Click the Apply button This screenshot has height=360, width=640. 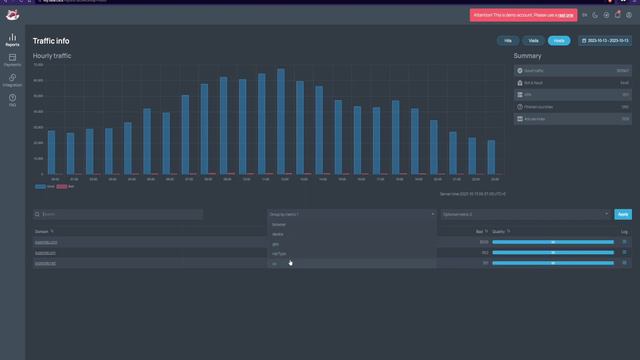623,214
